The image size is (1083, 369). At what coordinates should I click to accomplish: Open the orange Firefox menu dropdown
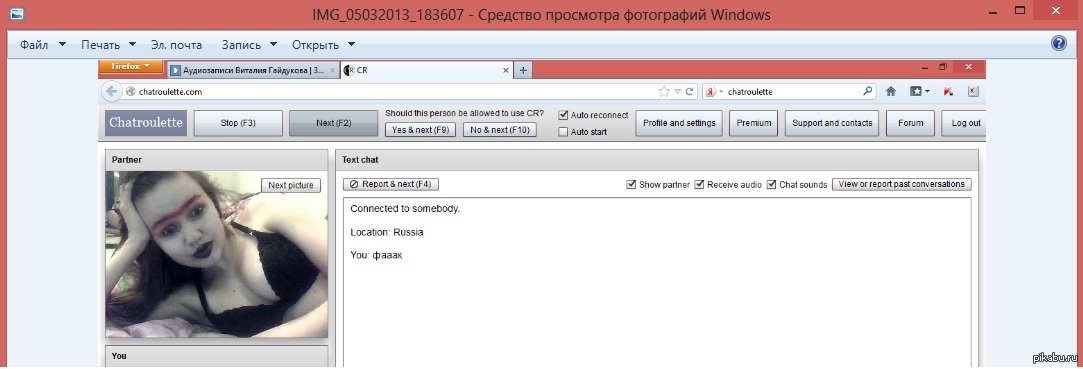(x=130, y=66)
